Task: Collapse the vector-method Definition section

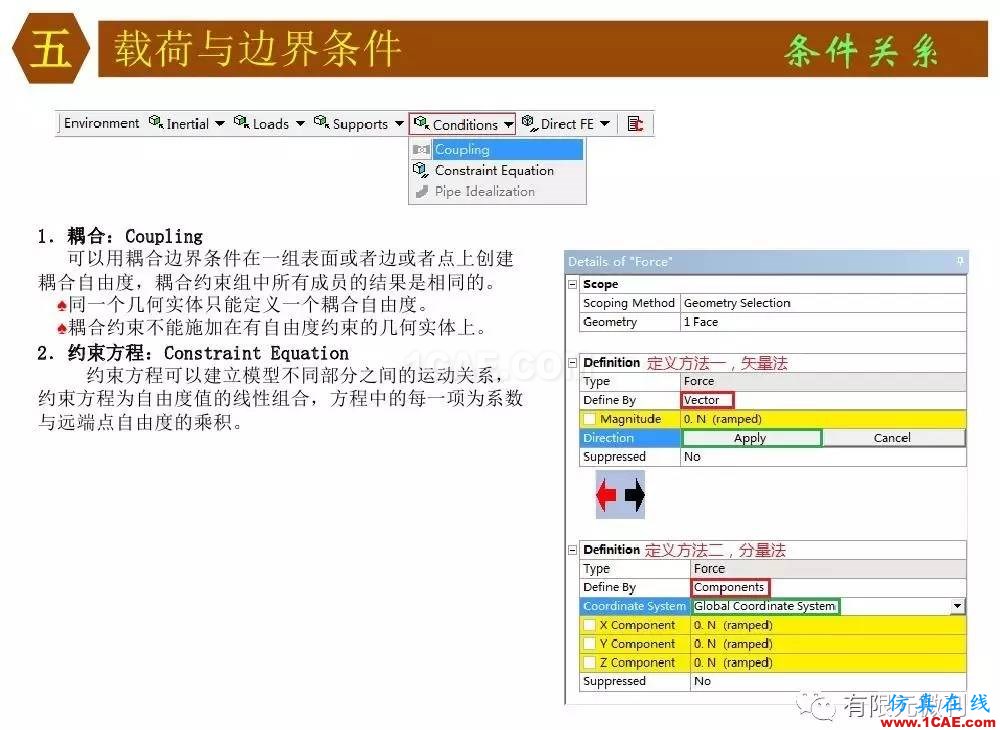Action: [x=573, y=362]
